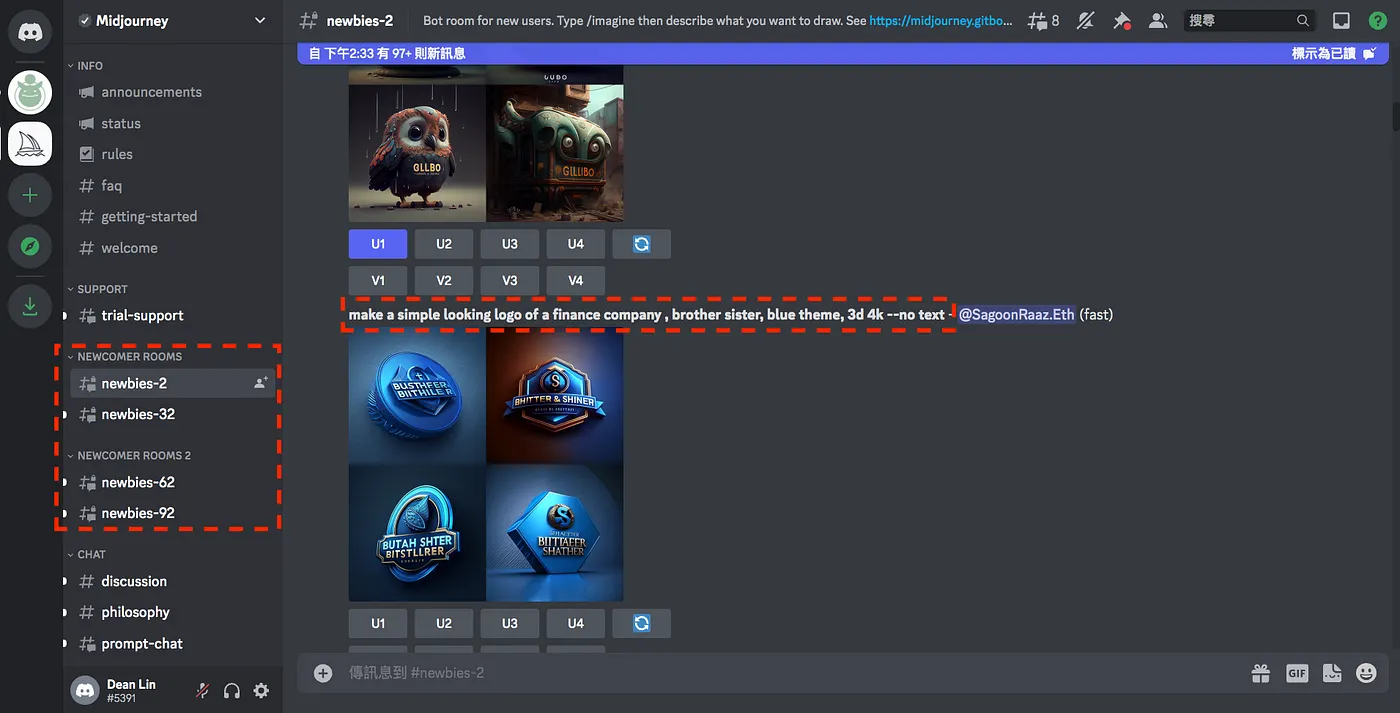Show the member list icon

tap(1158, 20)
